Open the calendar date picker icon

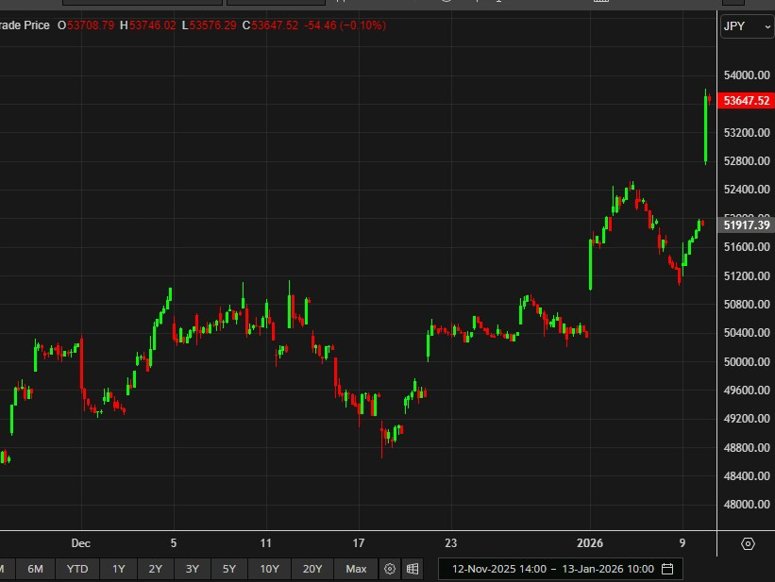667,569
